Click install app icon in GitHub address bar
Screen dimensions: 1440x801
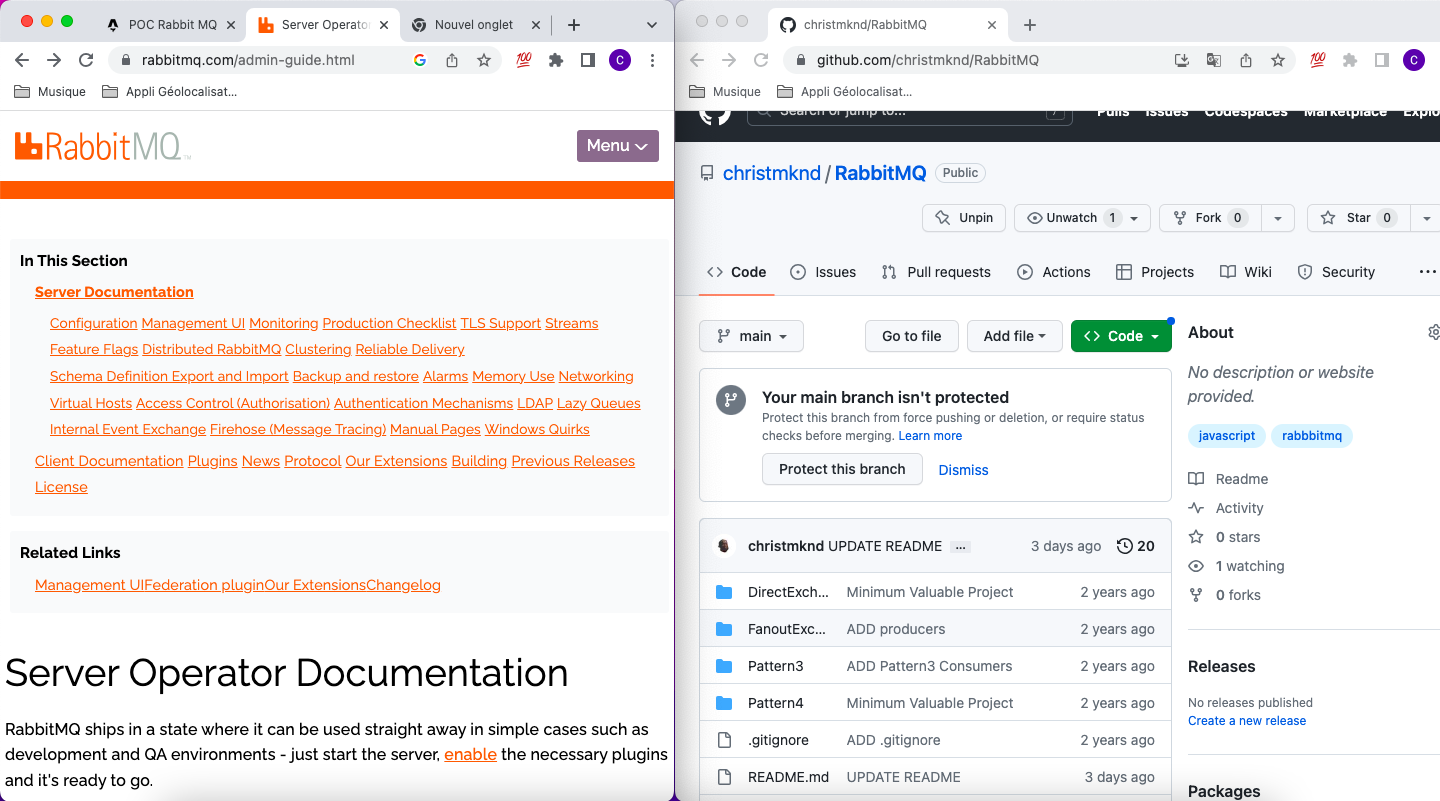[x=1182, y=60]
